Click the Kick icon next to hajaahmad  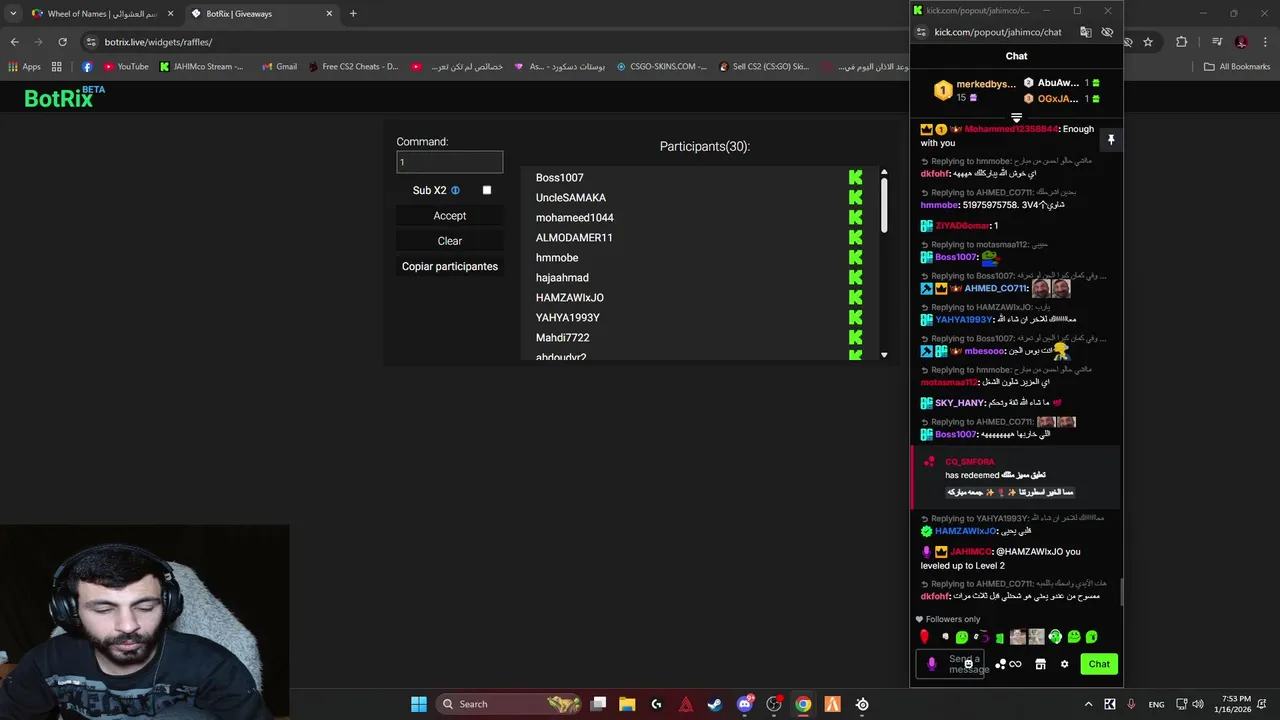click(x=855, y=277)
